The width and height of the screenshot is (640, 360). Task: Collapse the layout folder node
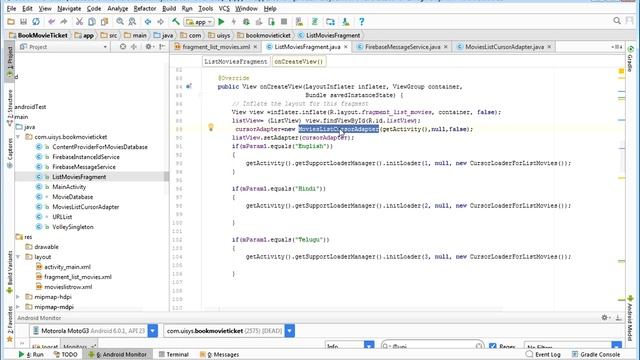coord(18,257)
